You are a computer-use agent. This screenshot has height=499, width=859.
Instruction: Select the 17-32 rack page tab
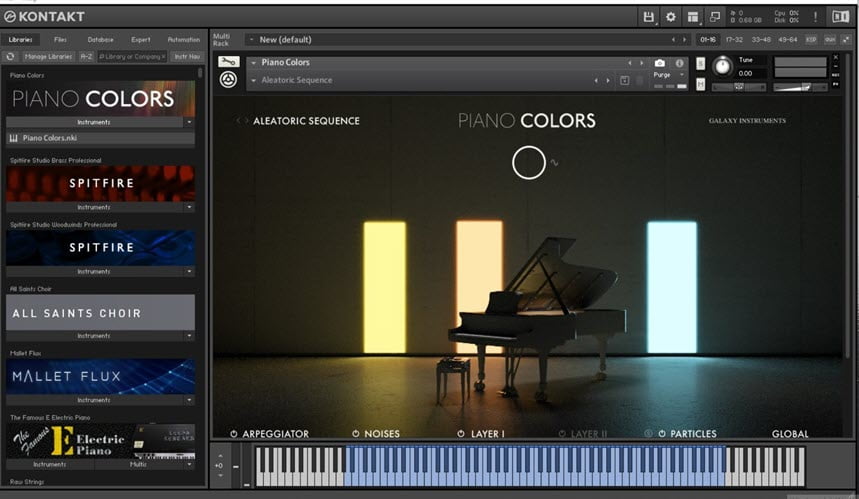[734, 39]
